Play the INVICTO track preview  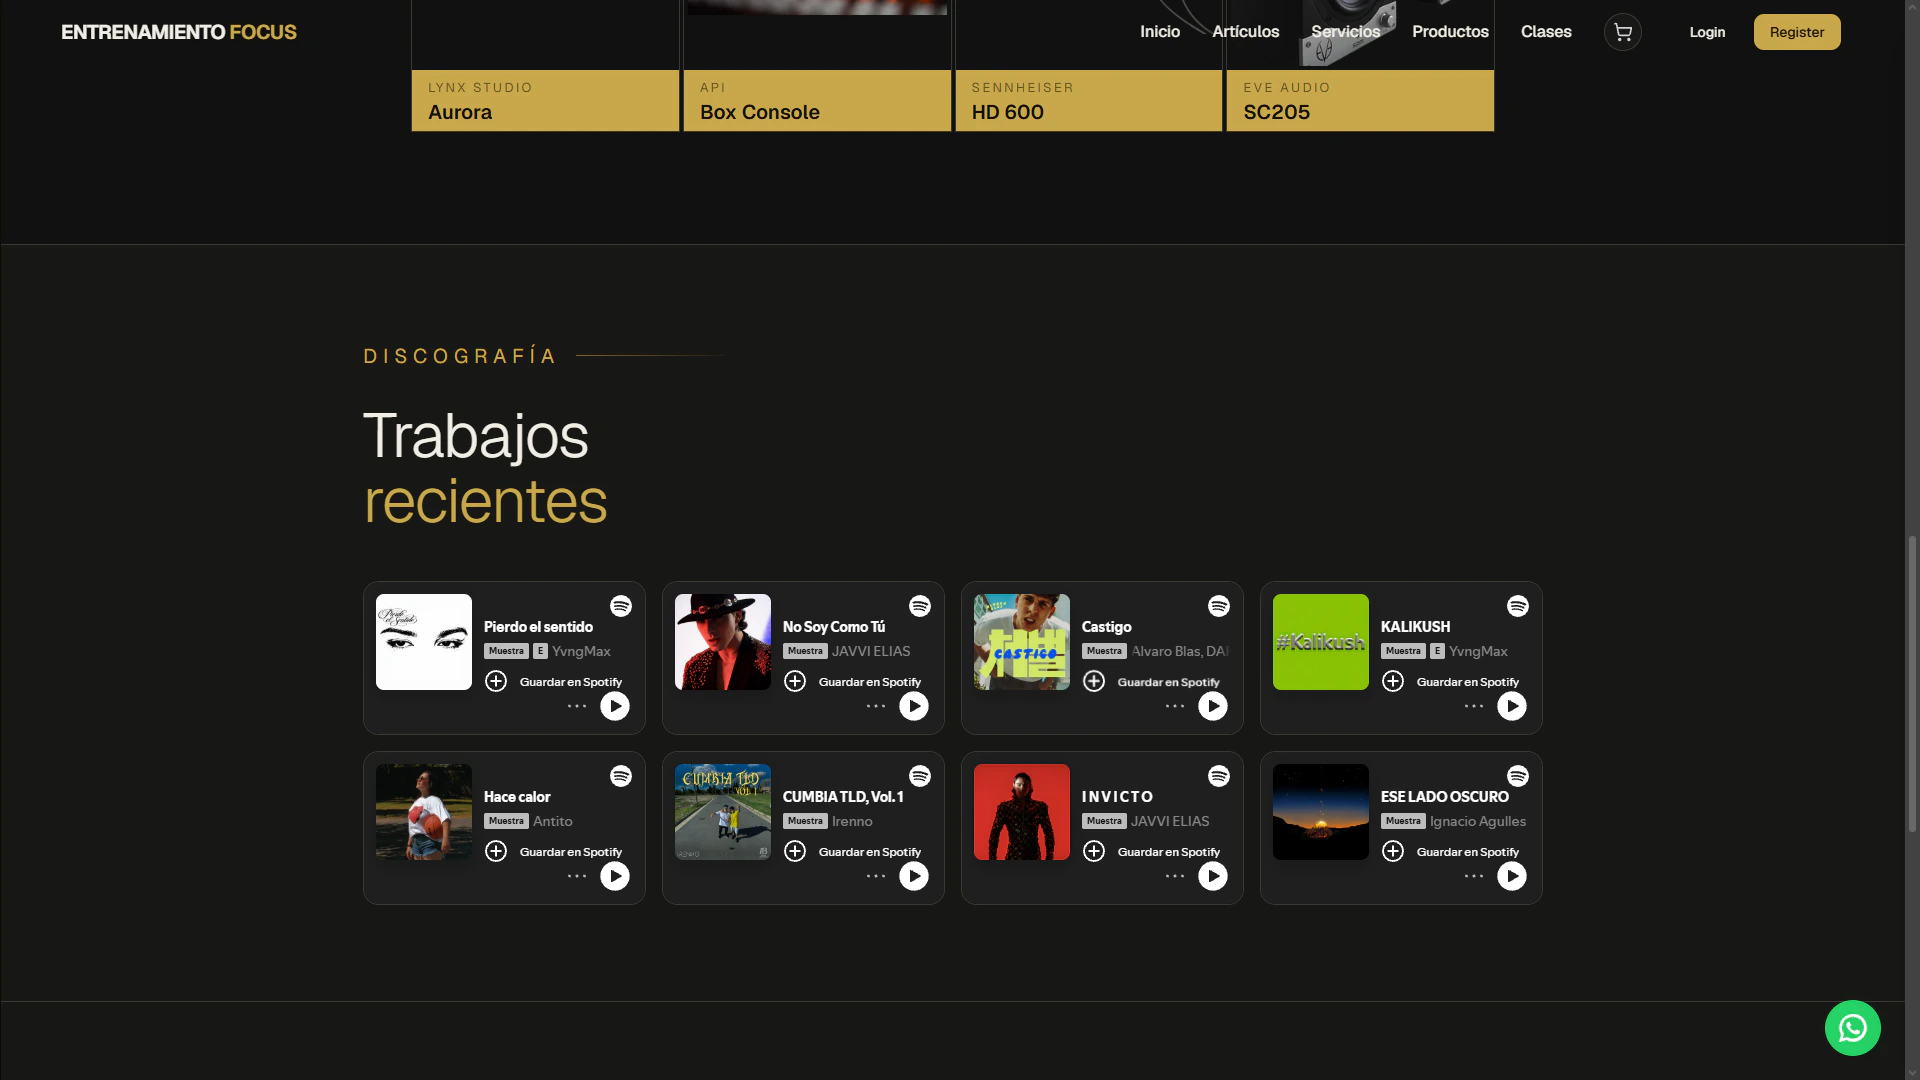point(1213,876)
